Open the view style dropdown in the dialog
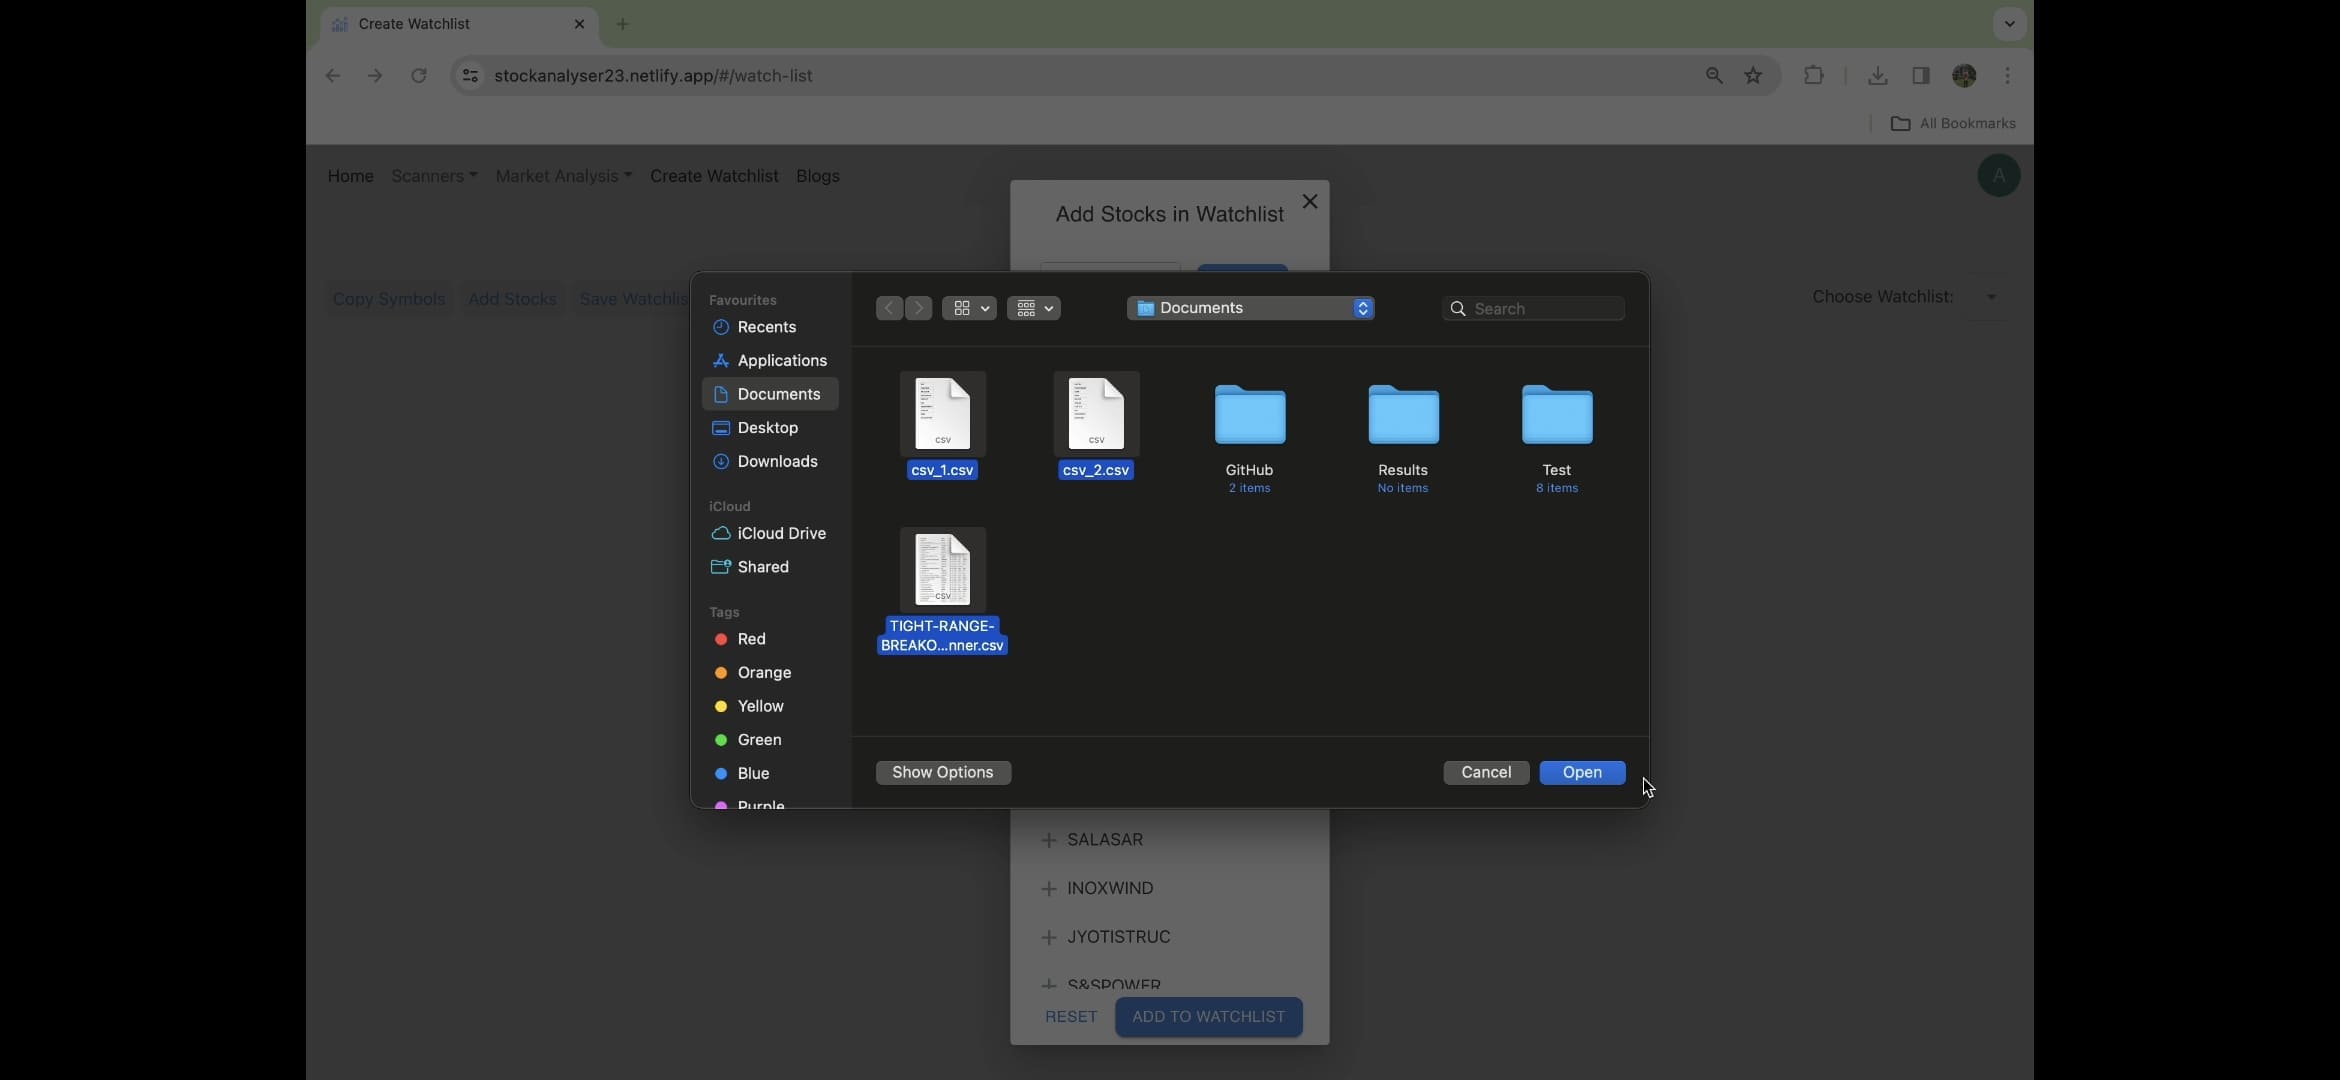This screenshot has width=2340, height=1080. pyautogui.click(x=968, y=308)
